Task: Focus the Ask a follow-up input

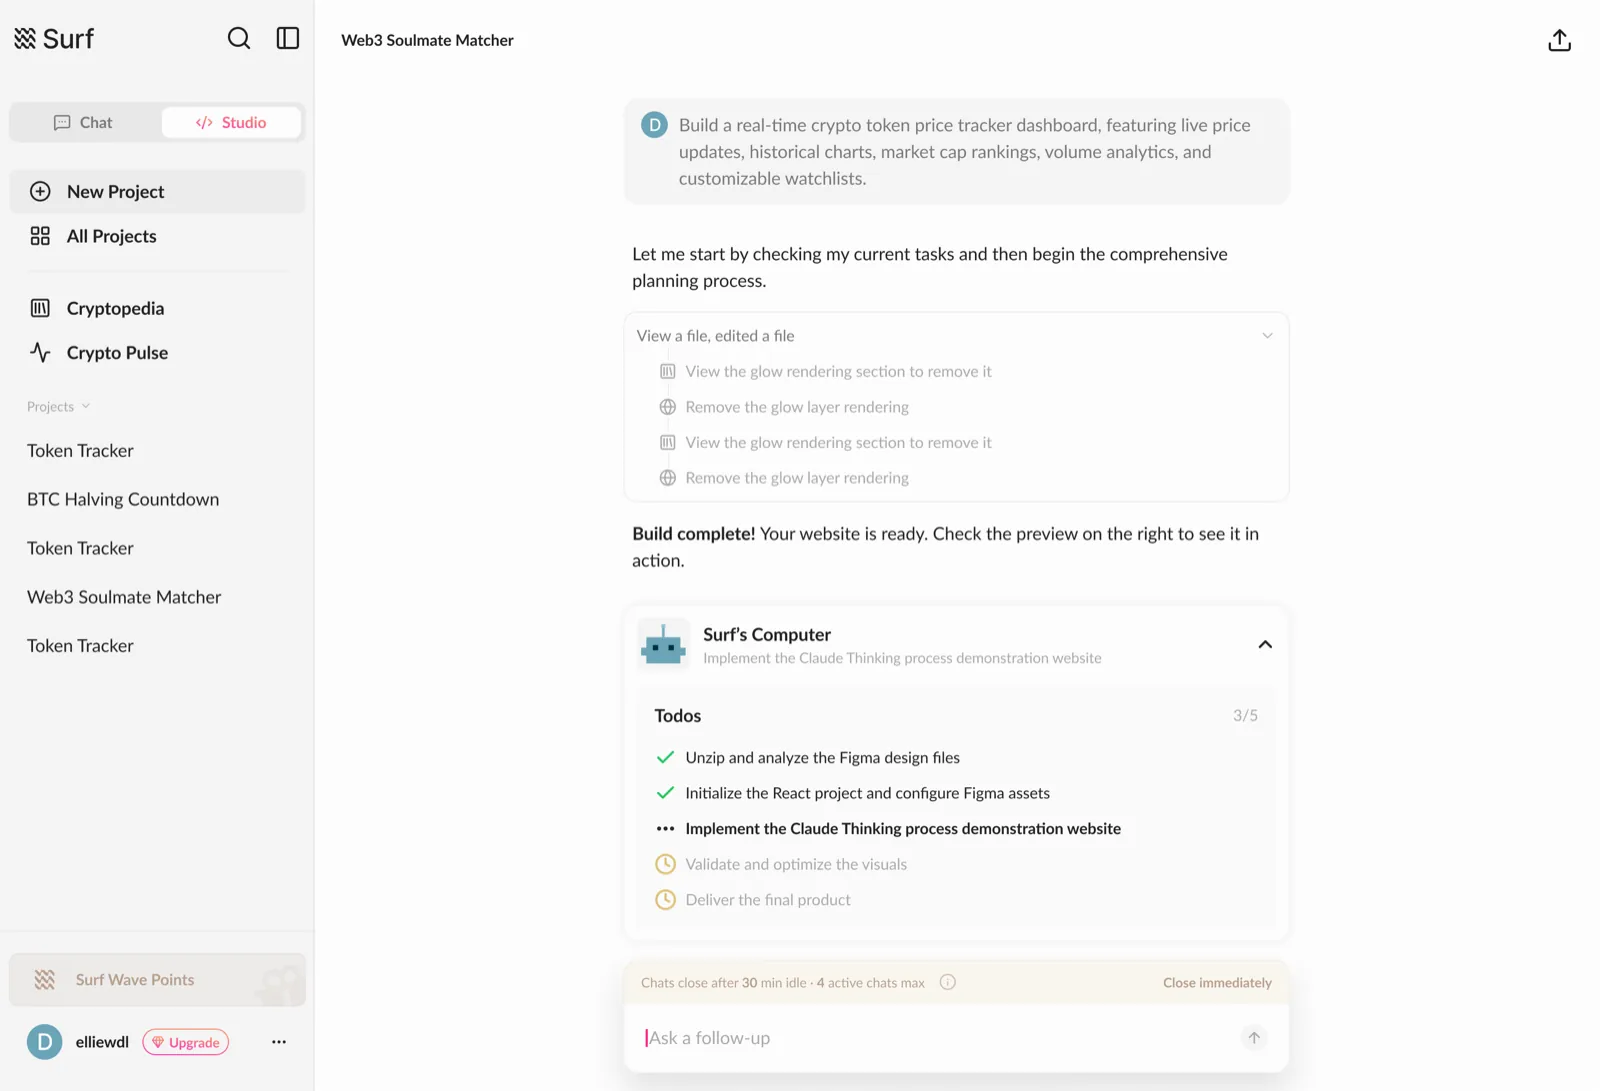Action: pos(935,1038)
